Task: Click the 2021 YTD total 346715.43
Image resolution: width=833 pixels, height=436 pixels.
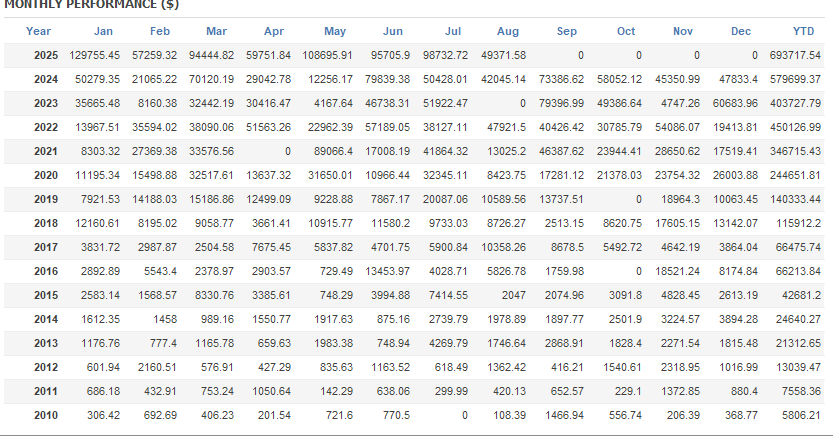Action: [795, 151]
